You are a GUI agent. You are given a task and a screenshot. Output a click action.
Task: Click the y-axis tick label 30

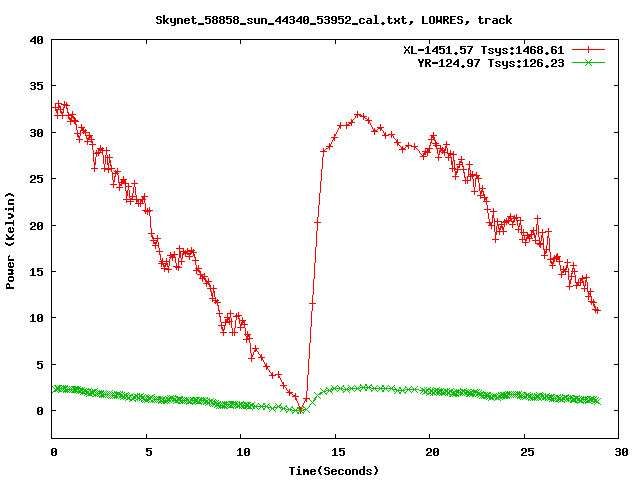click(36, 133)
